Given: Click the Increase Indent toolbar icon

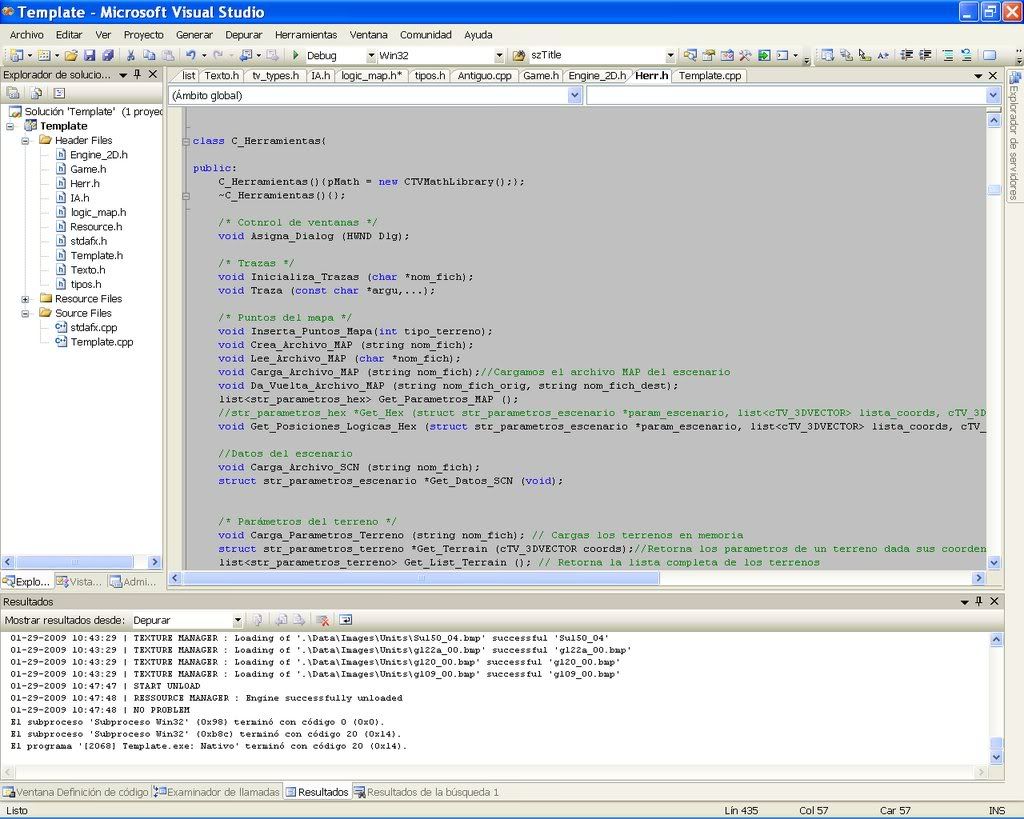Looking at the screenshot, I should pyautogui.click(x=925, y=56).
